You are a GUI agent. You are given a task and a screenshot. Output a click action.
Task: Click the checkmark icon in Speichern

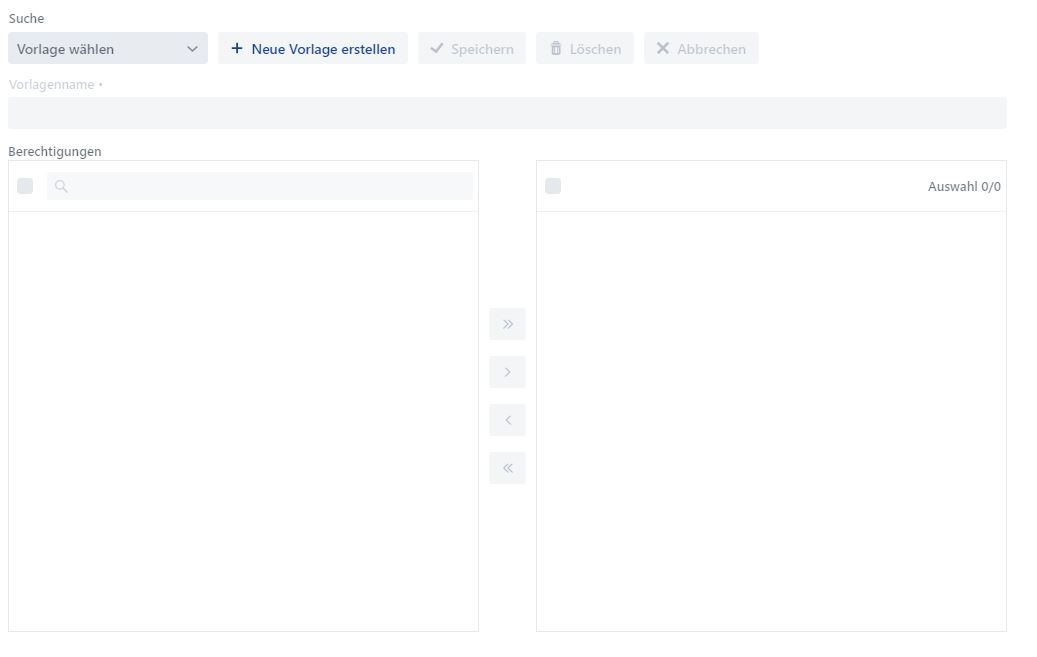(x=437, y=48)
